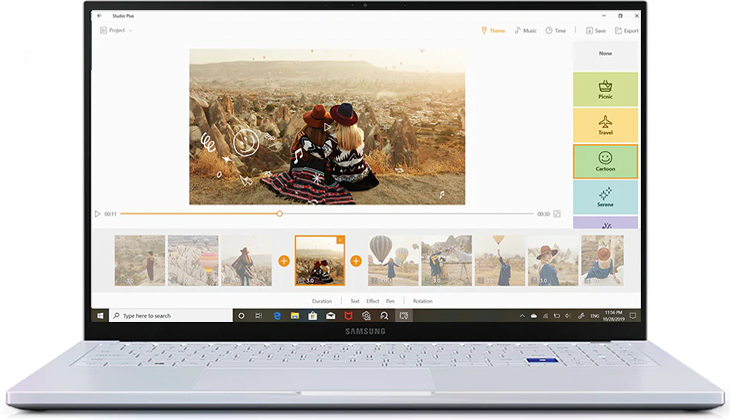The image size is (730, 420).
Task: Select the highlighted two-women clip thumbnail
Action: pyautogui.click(x=320, y=260)
